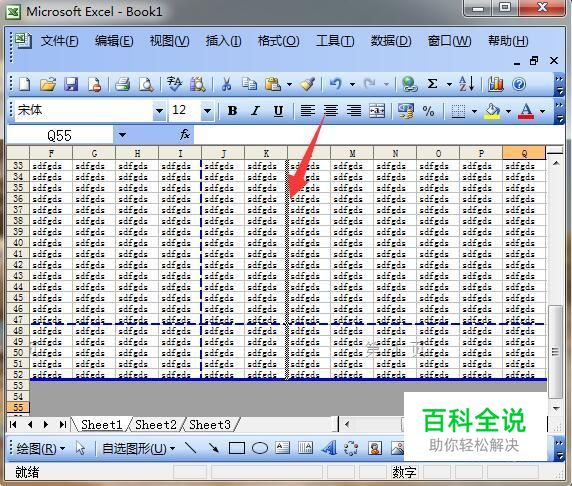Open fill color palette dropdown arrow

click(508, 111)
